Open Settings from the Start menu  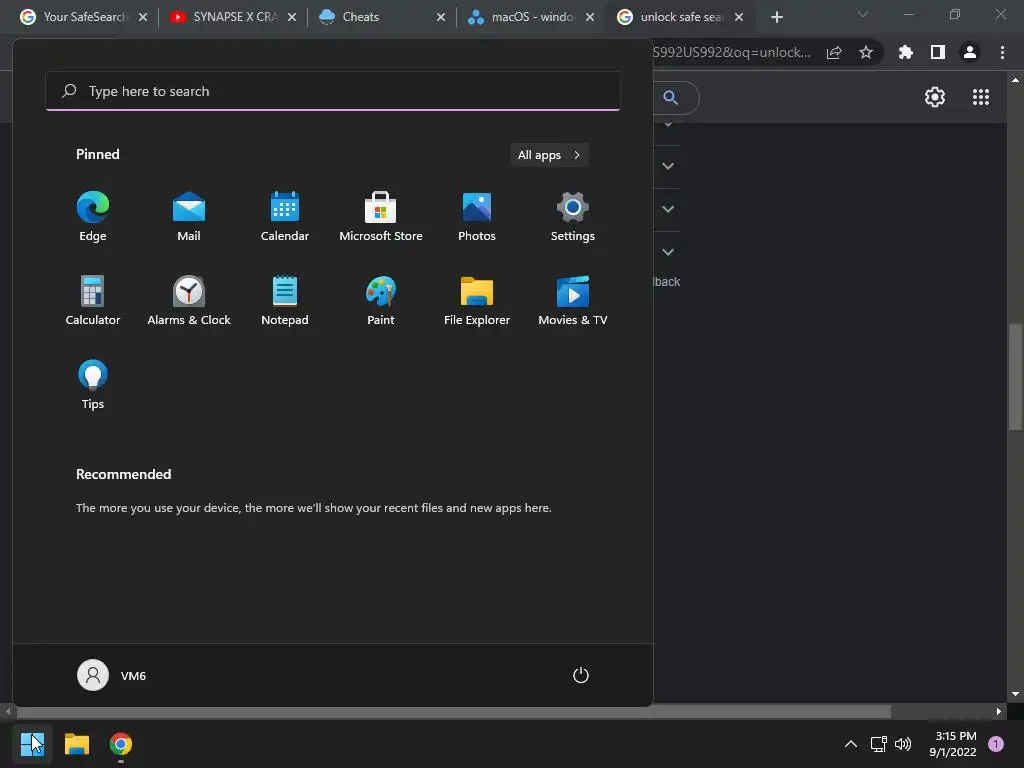573,217
